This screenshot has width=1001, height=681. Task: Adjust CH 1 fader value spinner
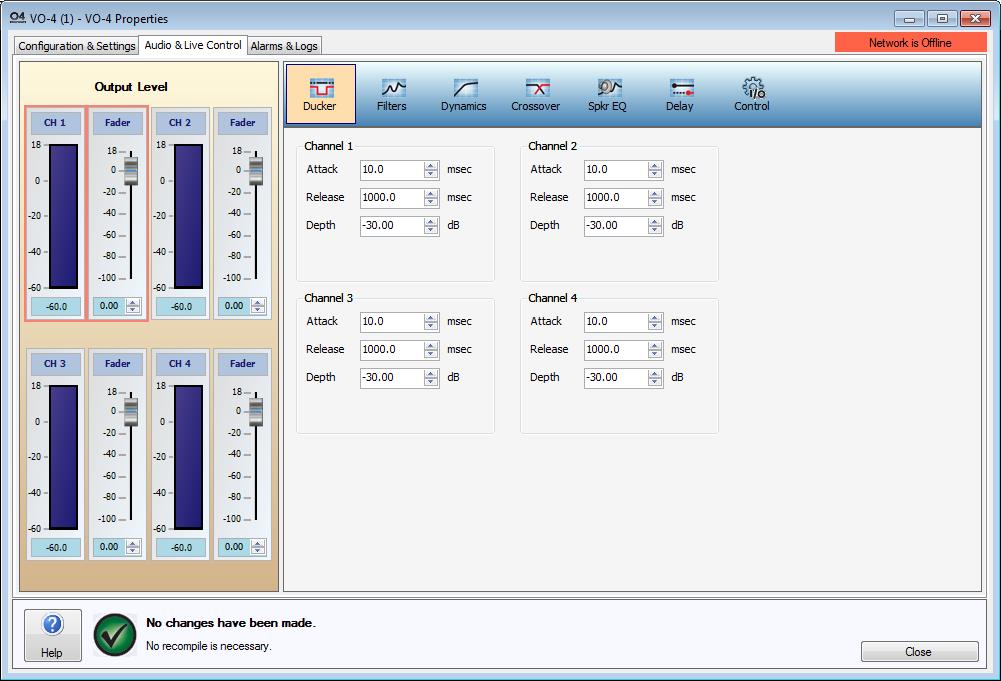[133, 306]
